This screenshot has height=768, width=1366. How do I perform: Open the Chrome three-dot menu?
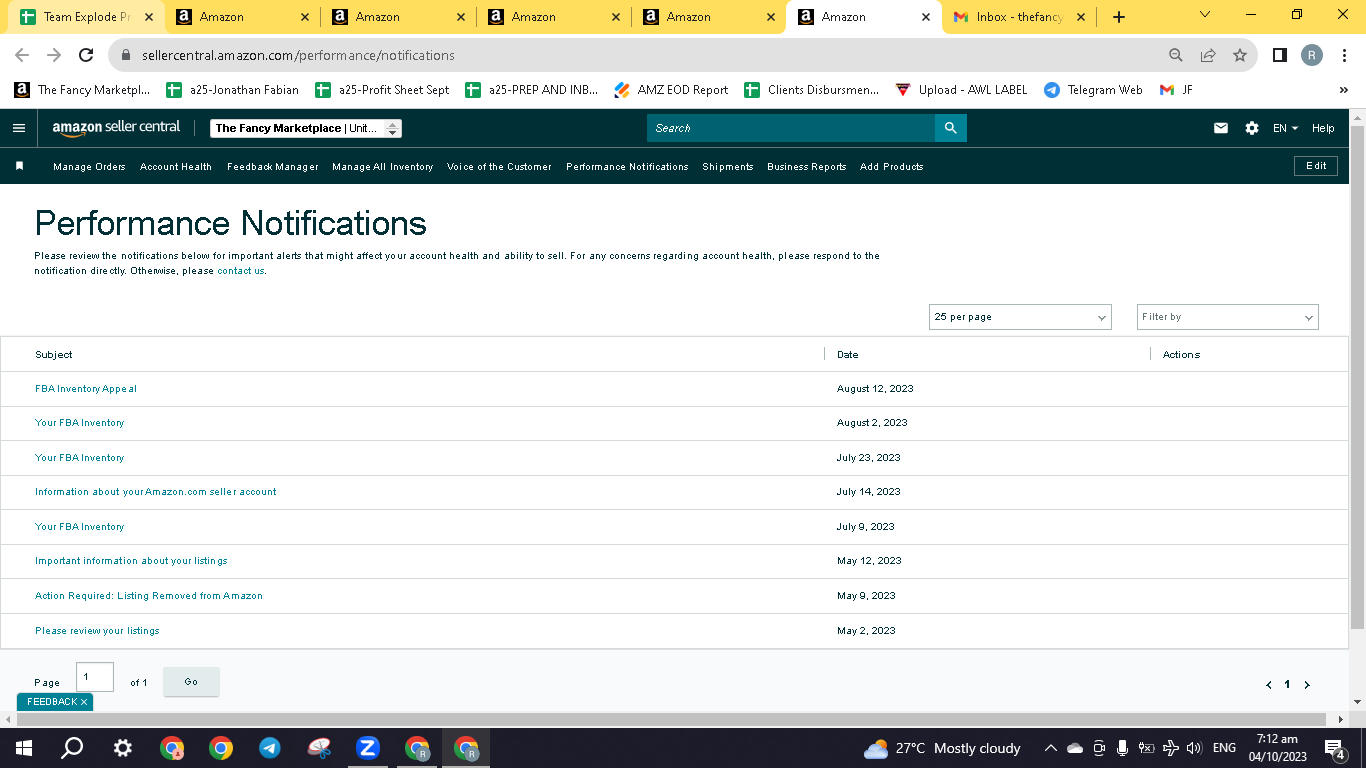pyautogui.click(x=1345, y=56)
